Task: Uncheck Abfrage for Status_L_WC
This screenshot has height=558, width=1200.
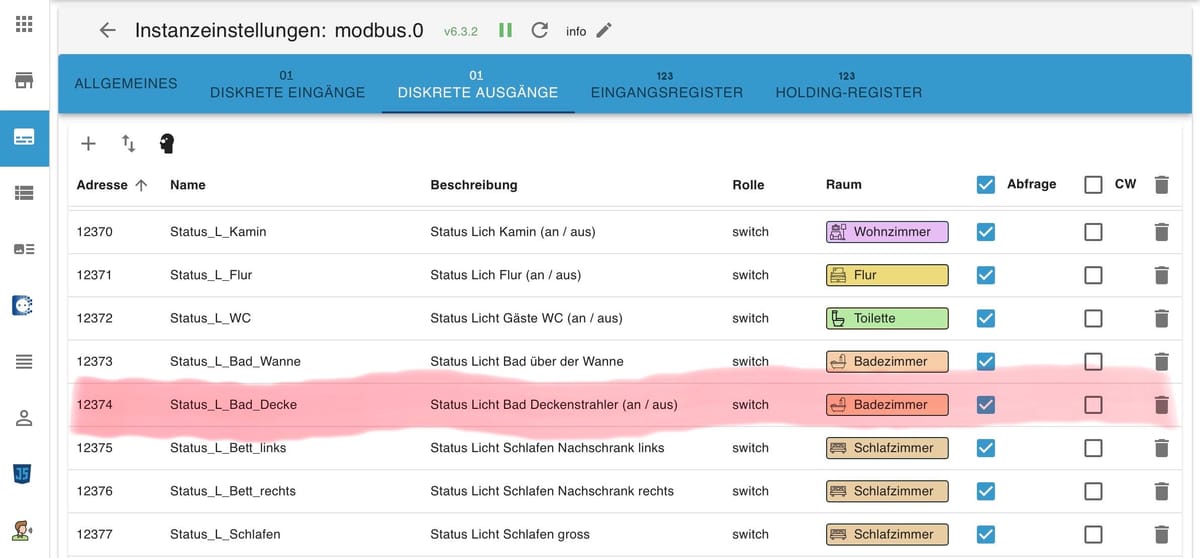Action: coord(986,318)
